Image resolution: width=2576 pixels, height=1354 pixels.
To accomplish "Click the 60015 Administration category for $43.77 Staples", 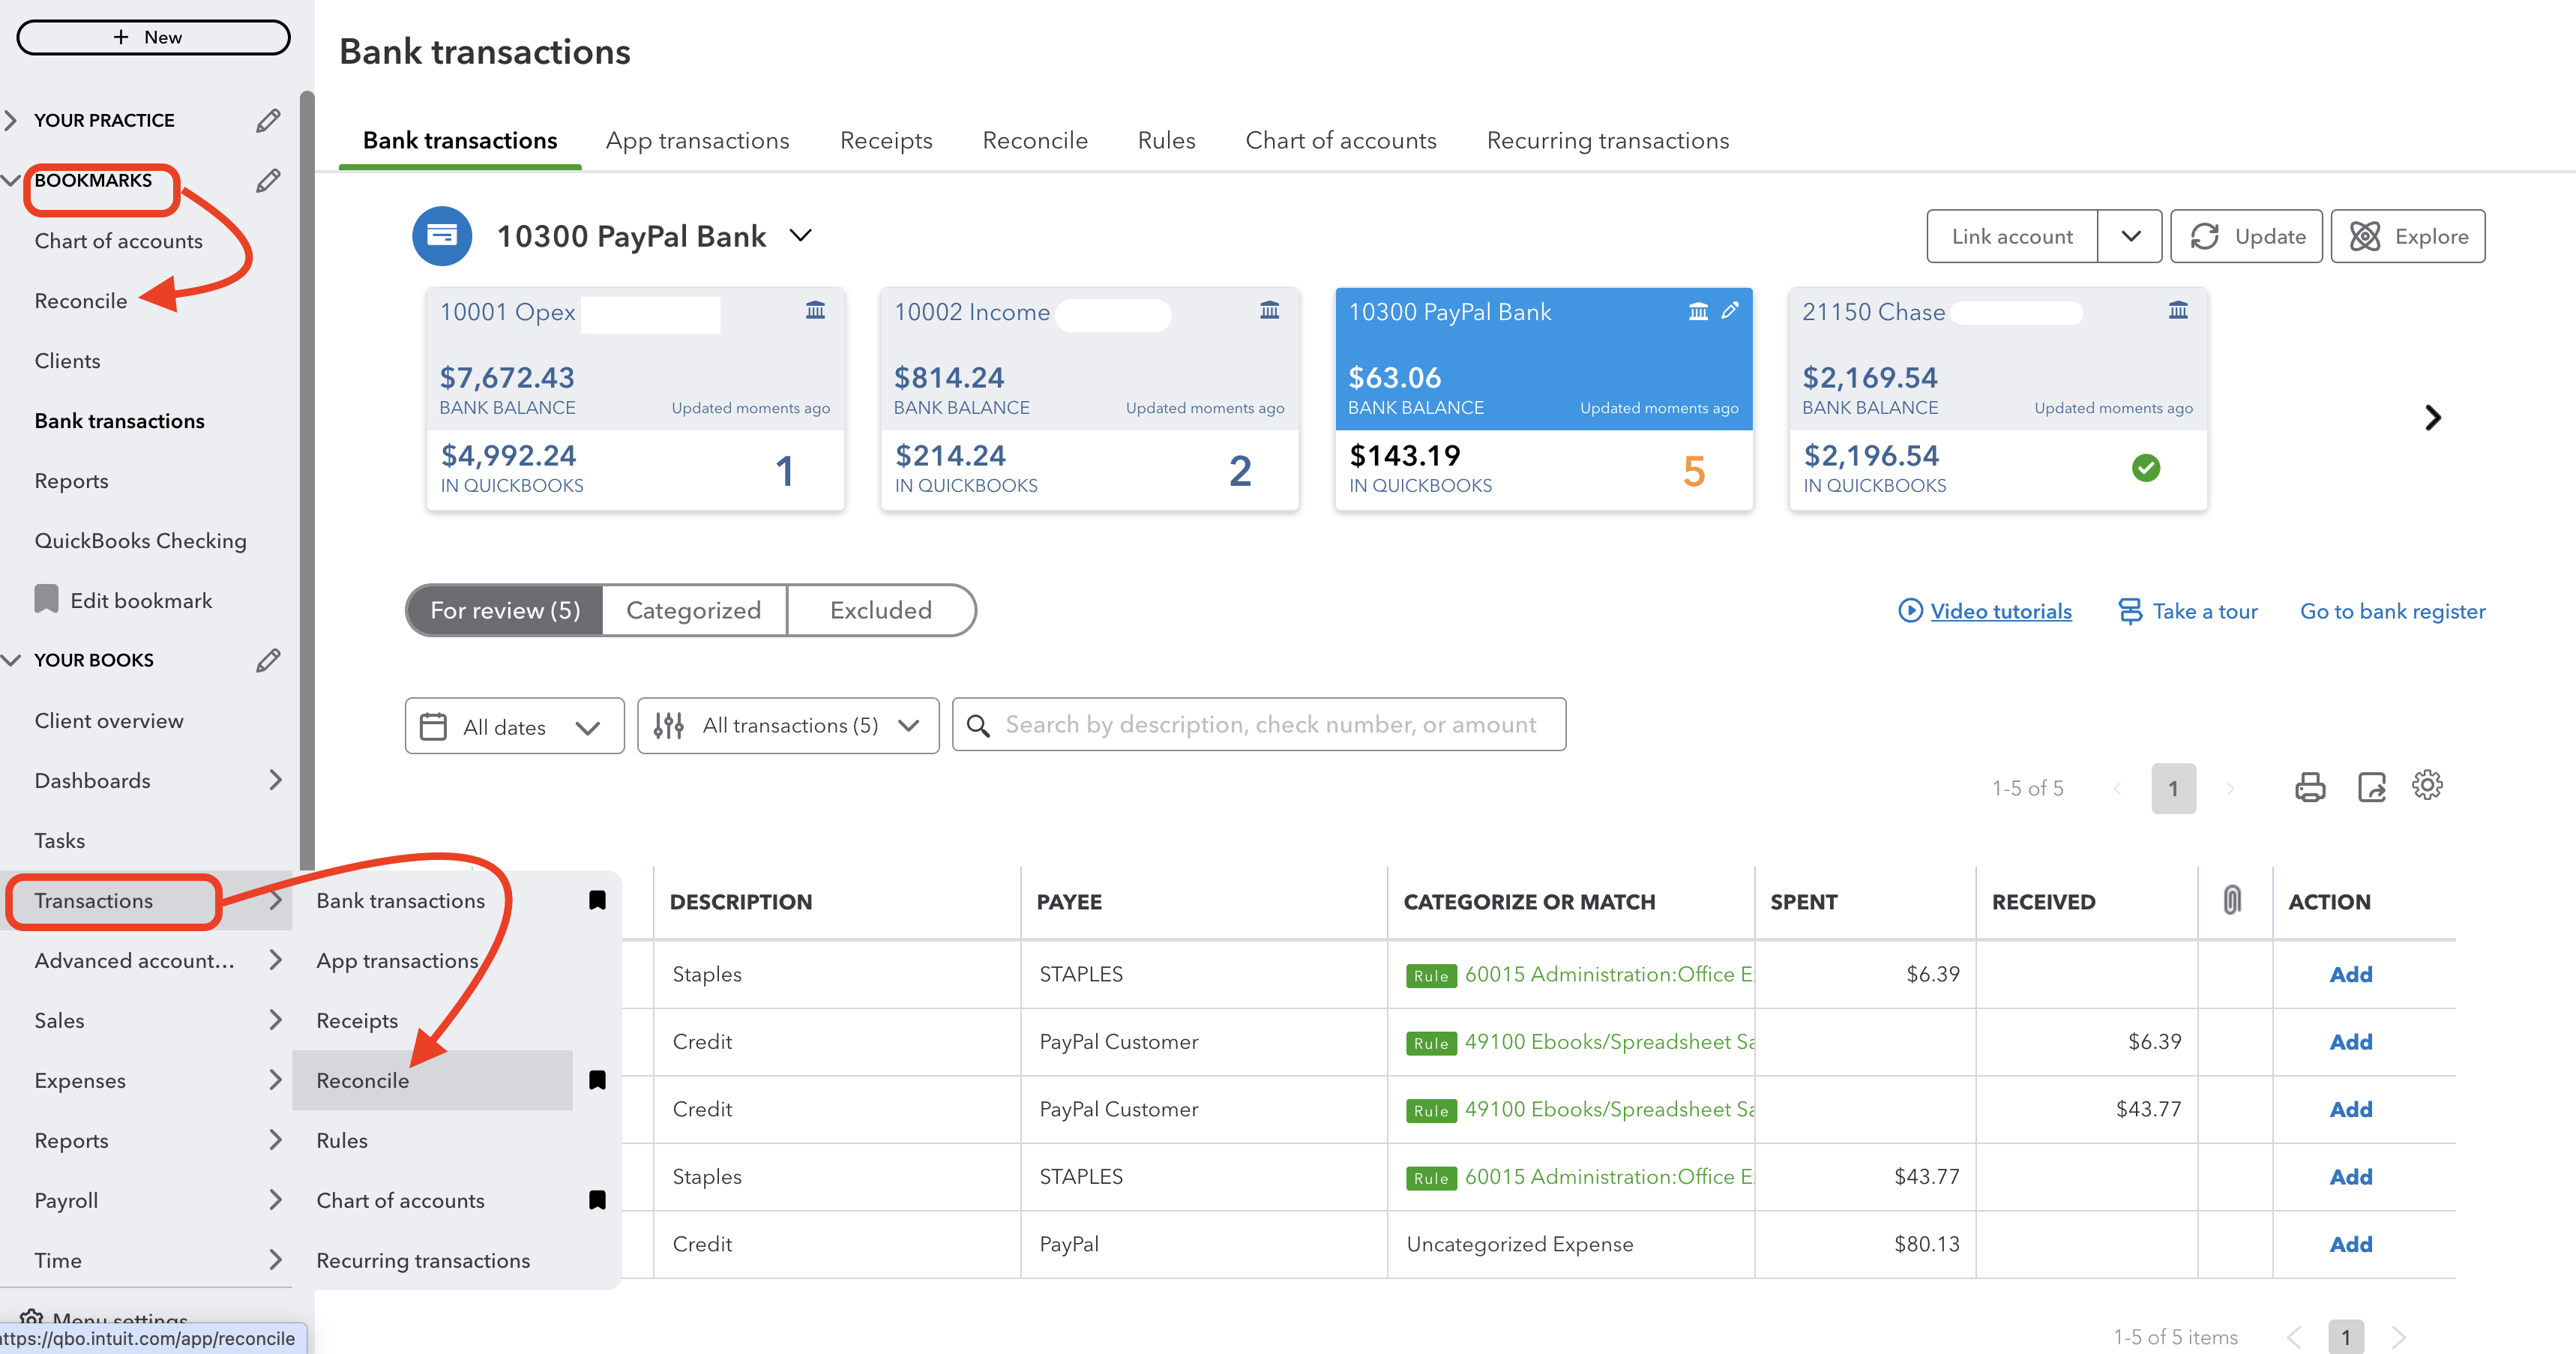I will [x=1608, y=1177].
